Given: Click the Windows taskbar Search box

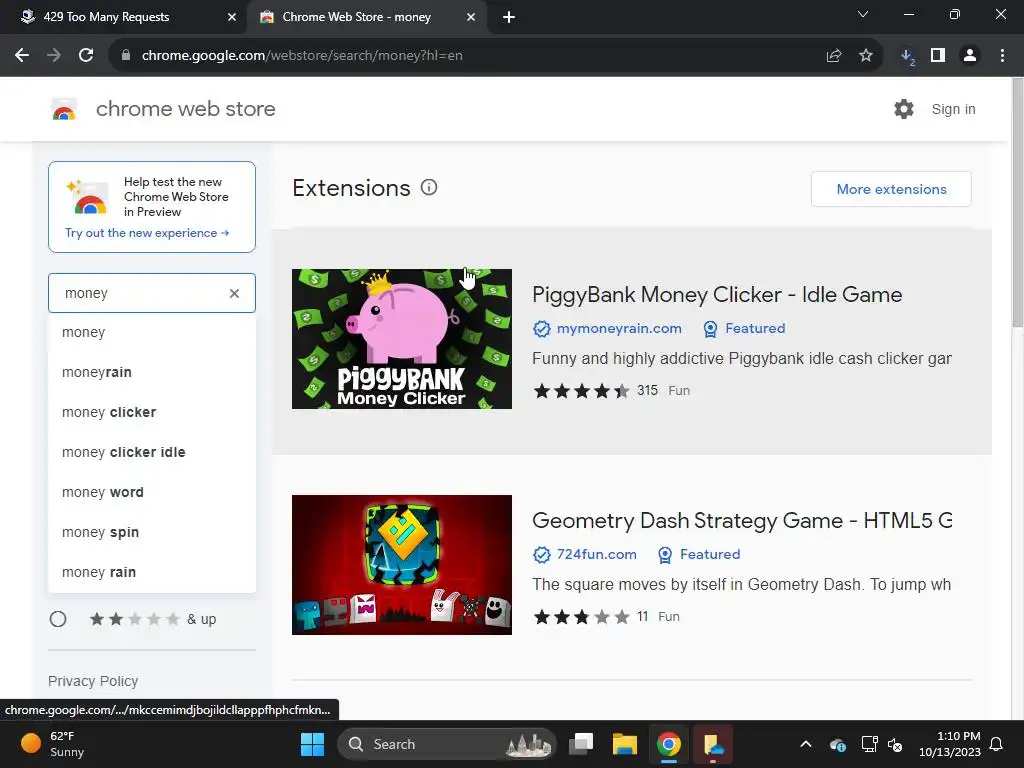Looking at the screenshot, I should pos(446,744).
